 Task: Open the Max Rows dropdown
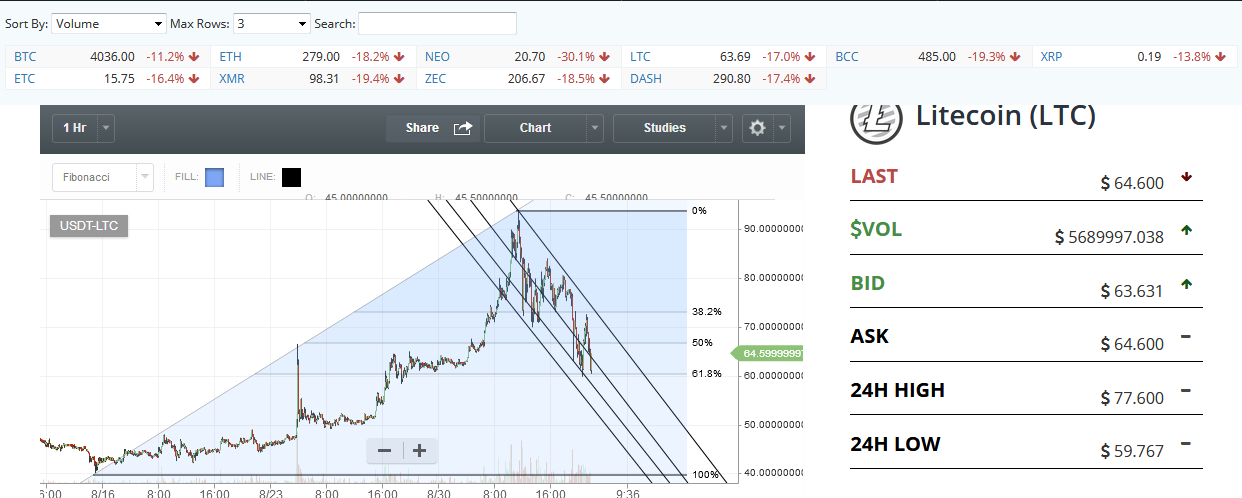click(272, 23)
